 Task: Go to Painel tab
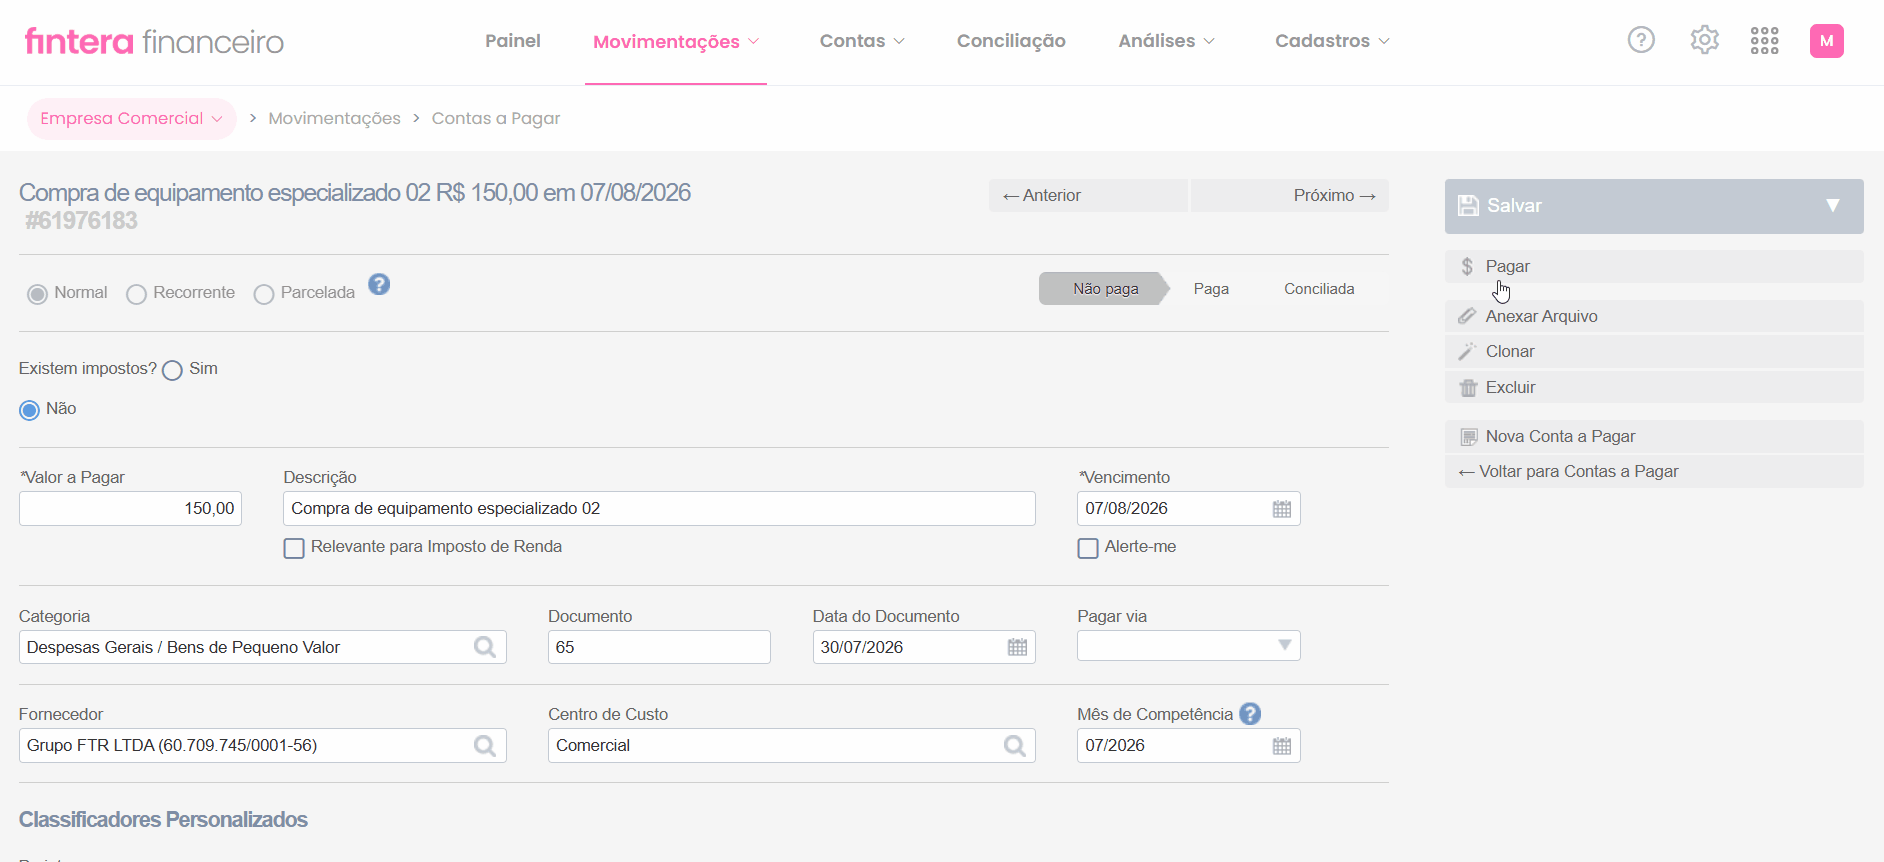pos(513,41)
